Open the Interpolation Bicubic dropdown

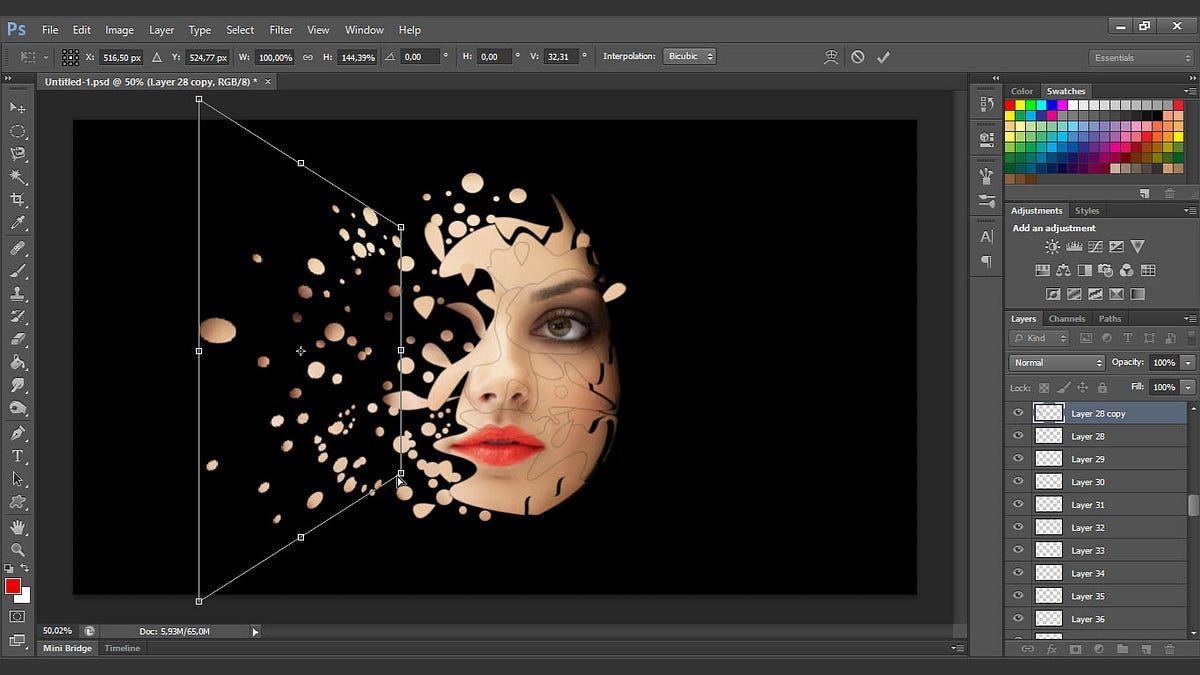click(690, 57)
